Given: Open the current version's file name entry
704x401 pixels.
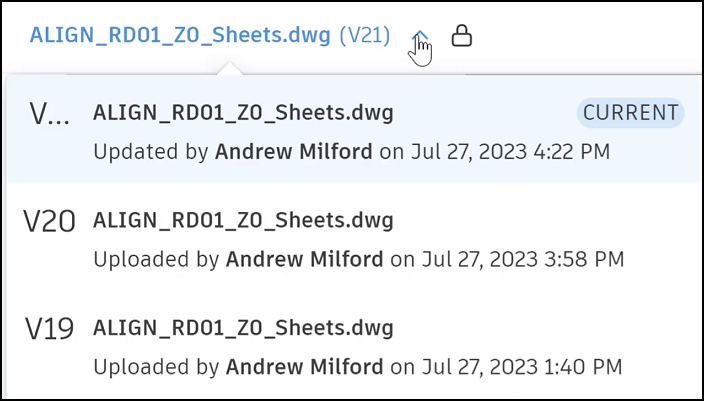Looking at the screenshot, I should pos(243,113).
